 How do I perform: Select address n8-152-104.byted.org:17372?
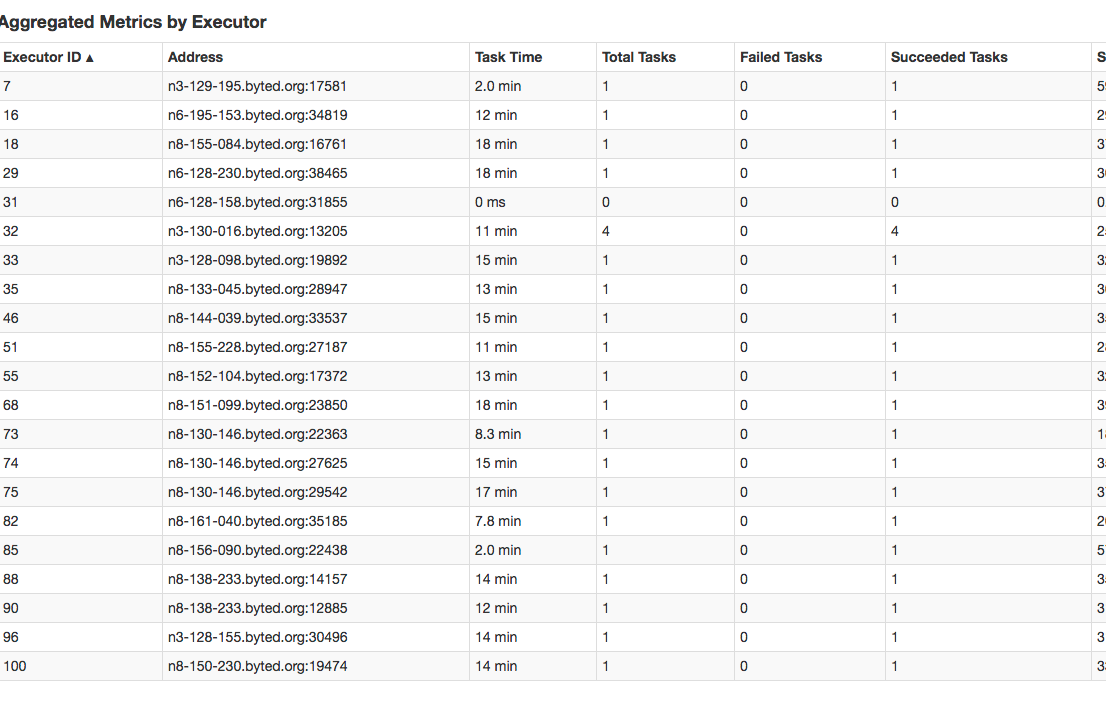click(x=257, y=376)
